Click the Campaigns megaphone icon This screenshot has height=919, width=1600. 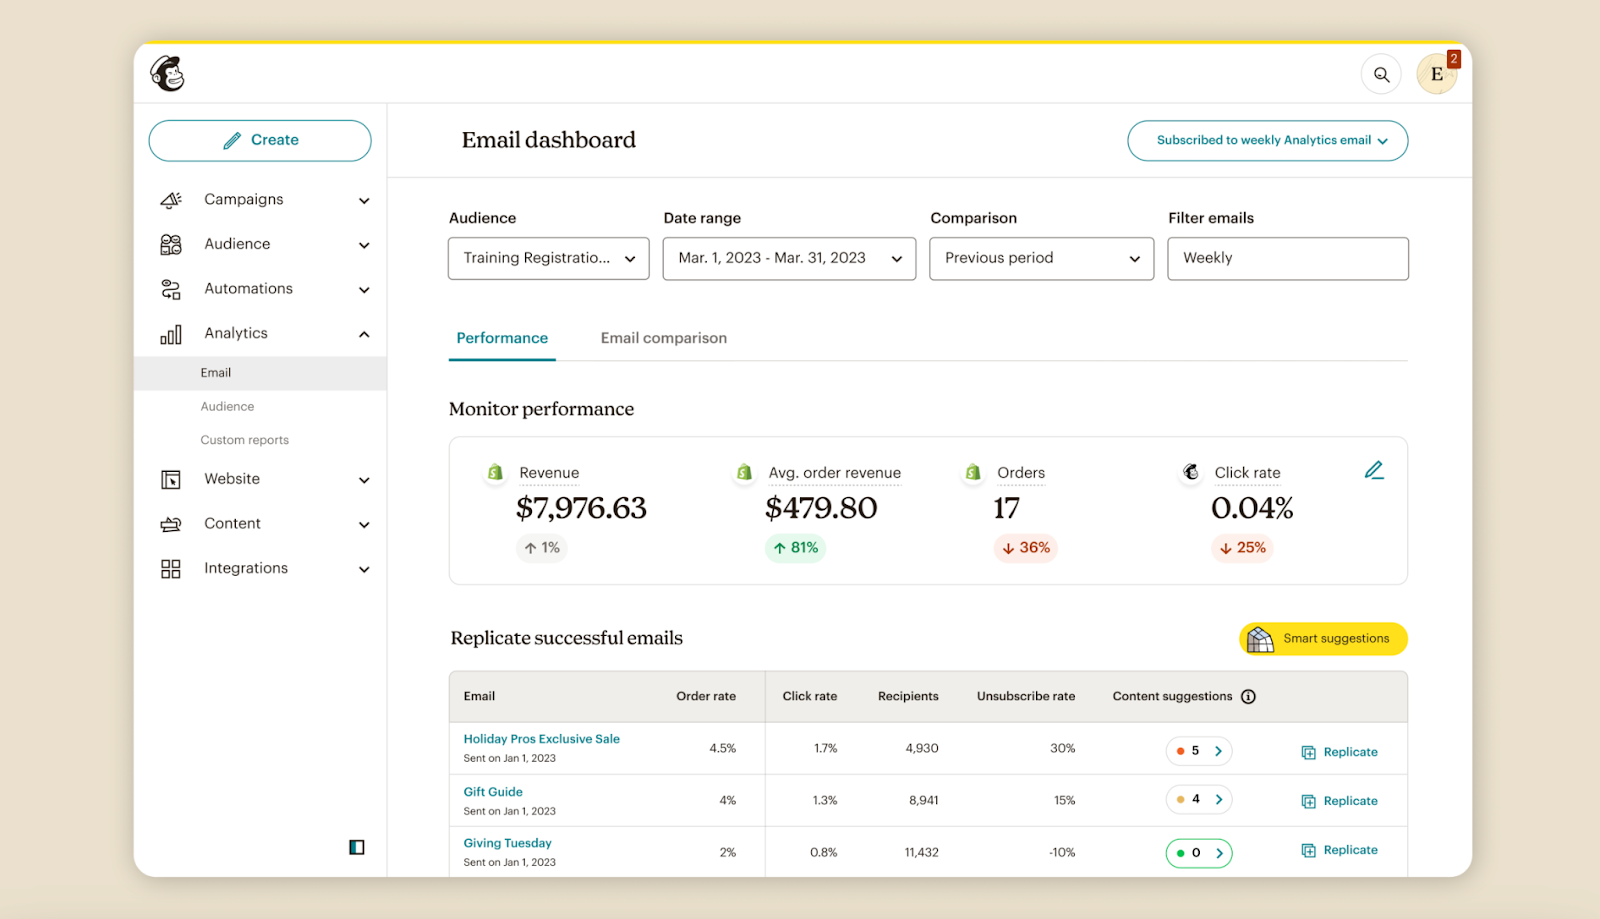coord(171,200)
